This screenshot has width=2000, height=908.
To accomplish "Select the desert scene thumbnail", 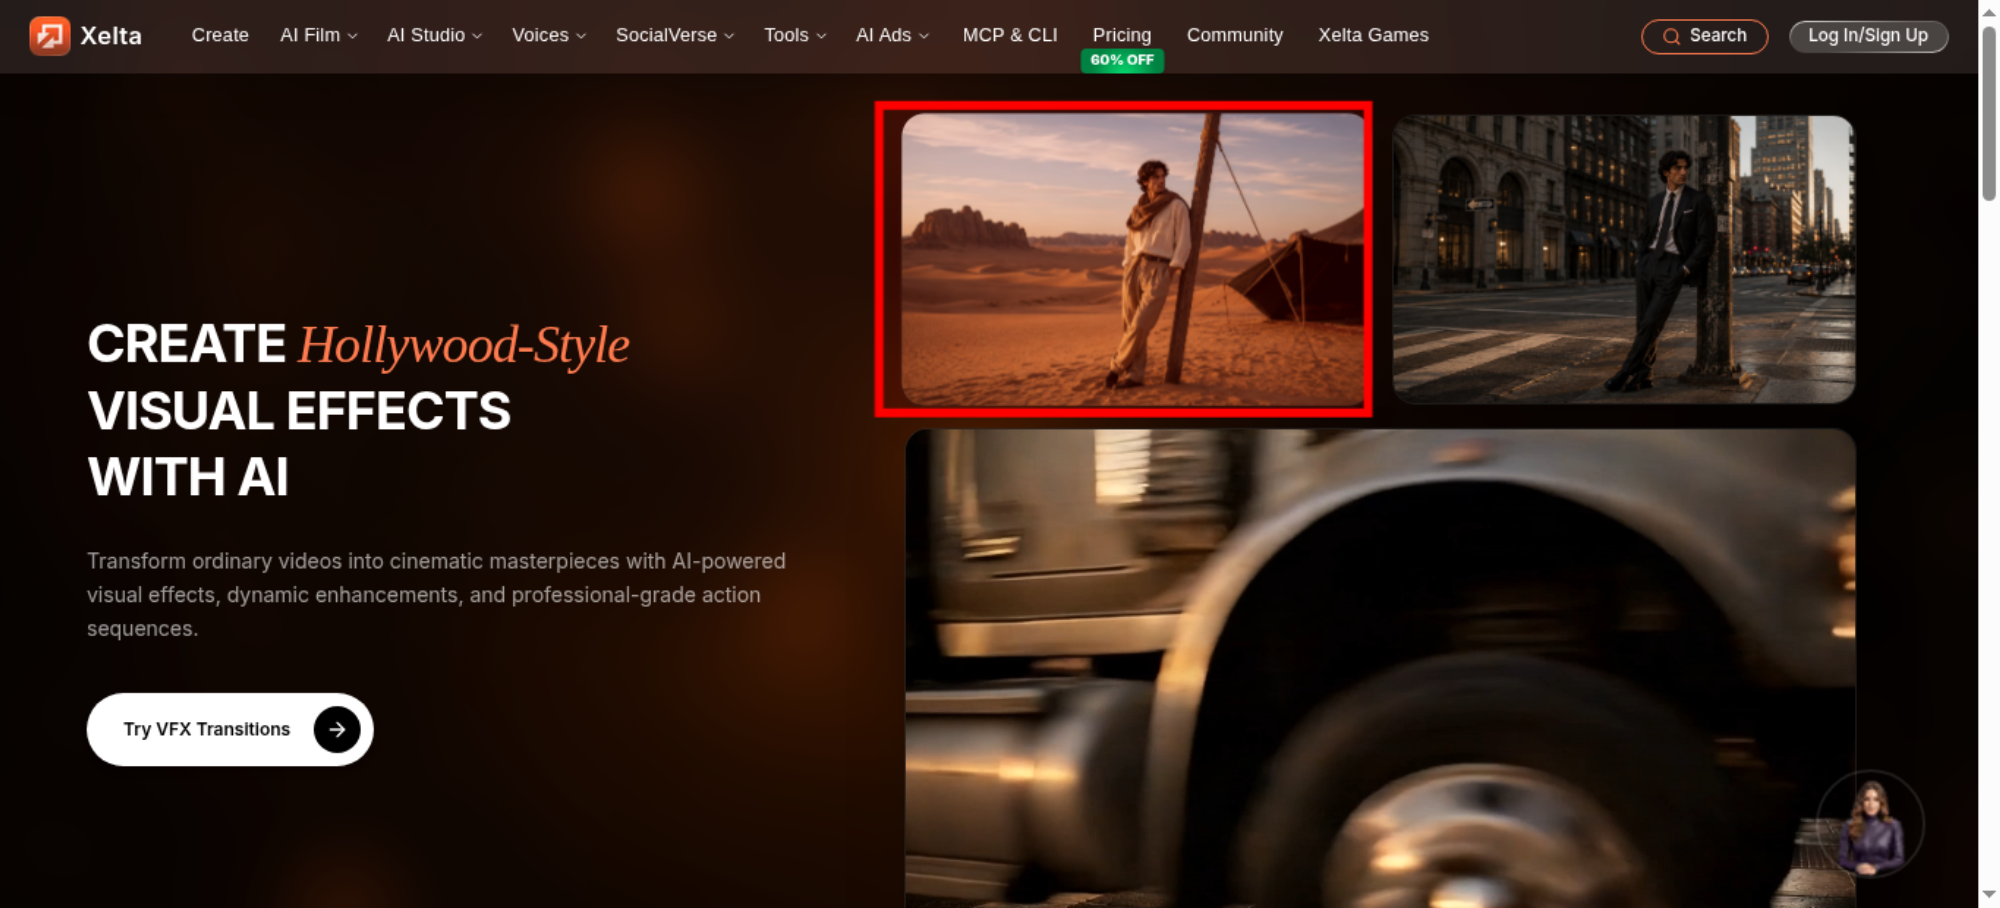I will pyautogui.click(x=1133, y=259).
